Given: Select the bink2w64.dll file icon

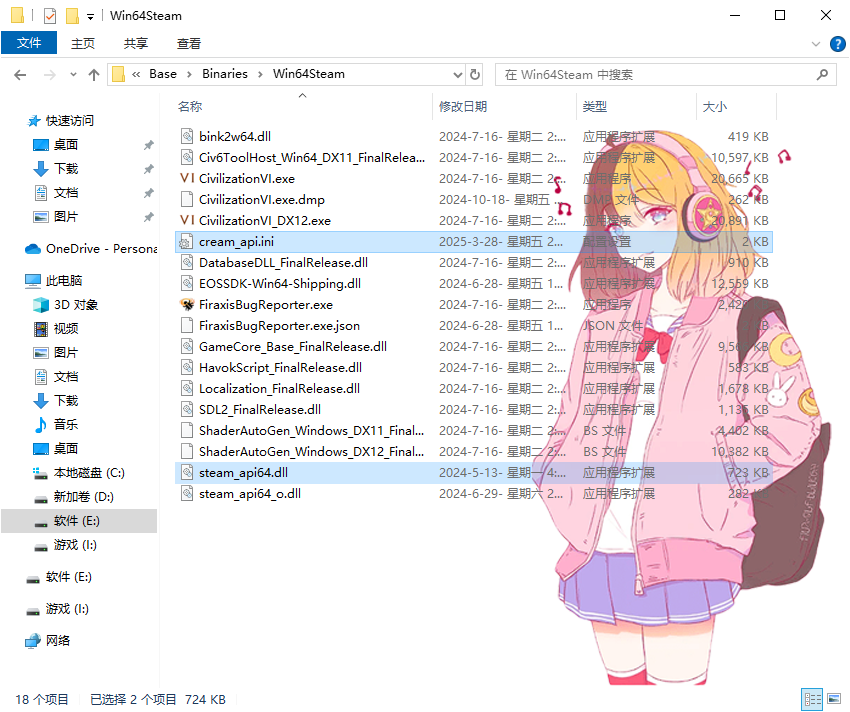Looking at the screenshot, I should pos(186,136).
